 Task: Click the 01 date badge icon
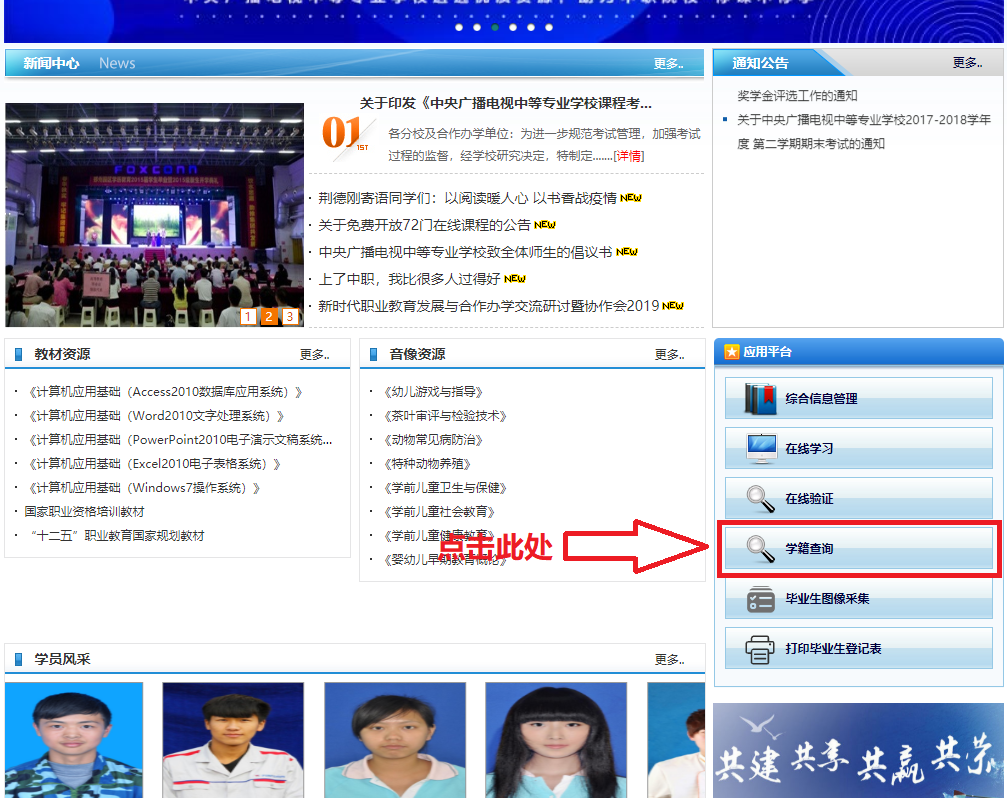coord(342,133)
